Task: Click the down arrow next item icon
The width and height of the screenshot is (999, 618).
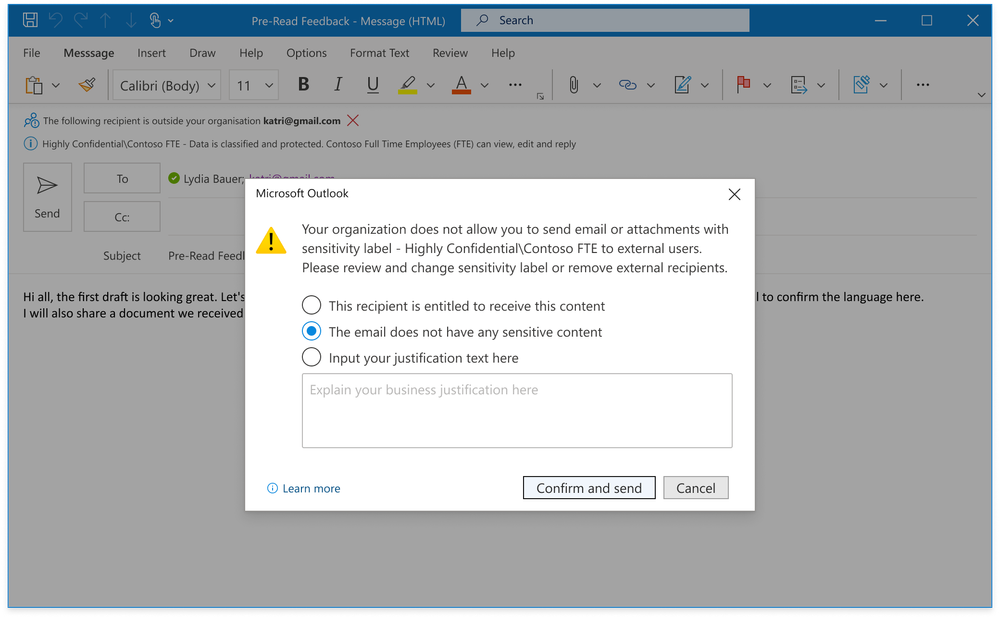Action: click(131, 20)
